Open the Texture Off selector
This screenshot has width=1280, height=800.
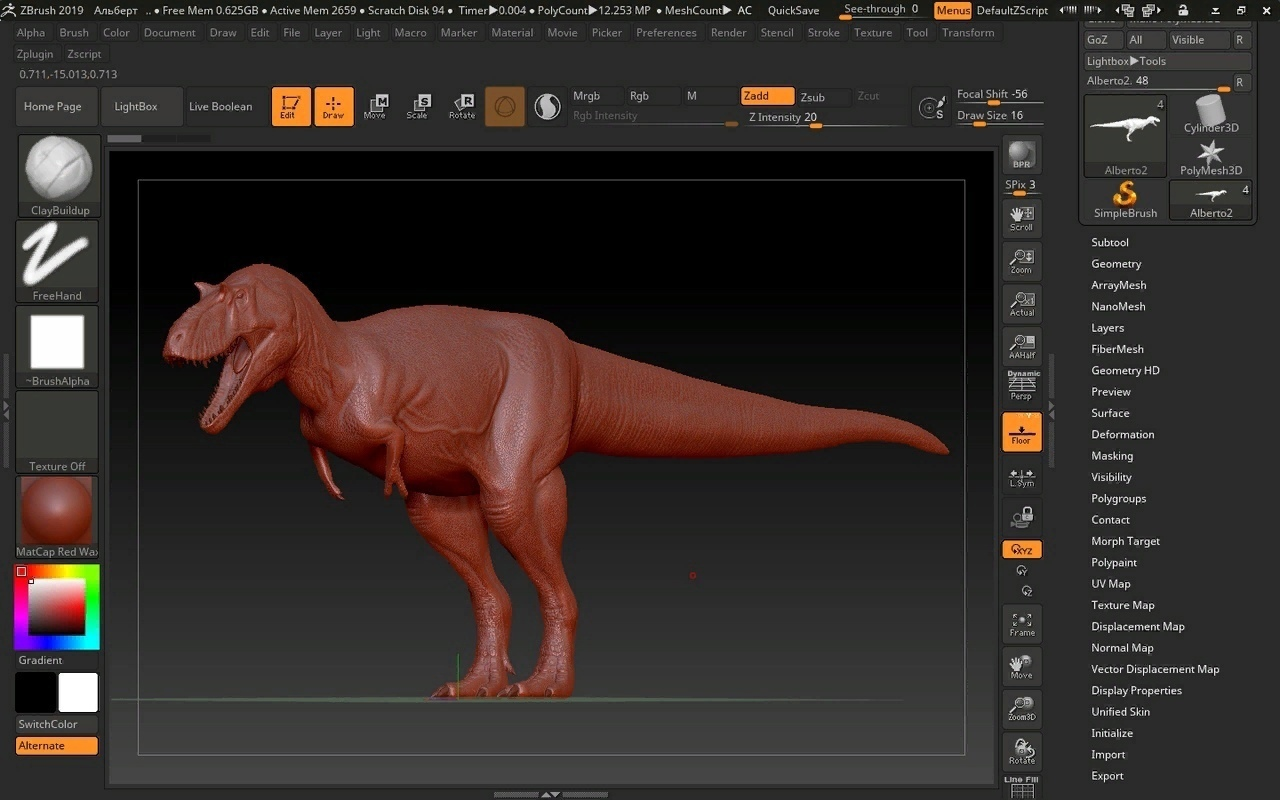[57, 432]
